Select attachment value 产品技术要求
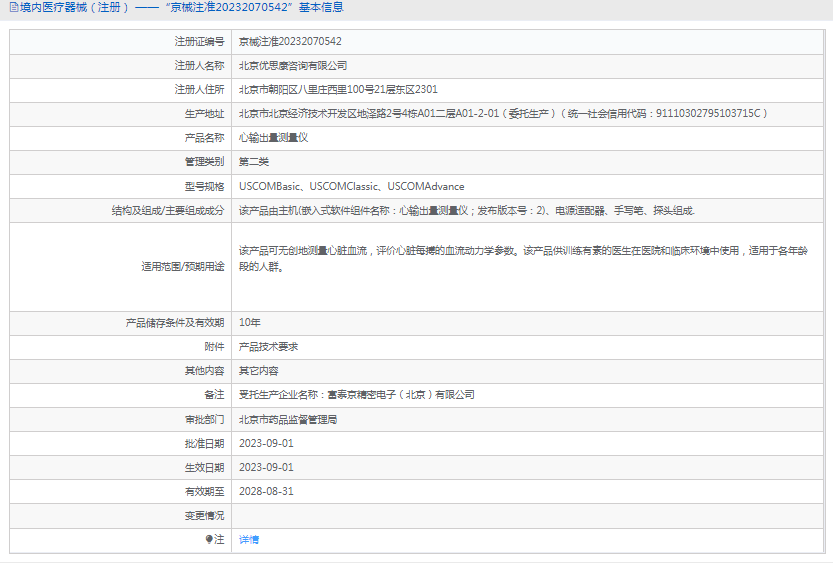Viewport: 833px width, 563px height. (268, 346)
